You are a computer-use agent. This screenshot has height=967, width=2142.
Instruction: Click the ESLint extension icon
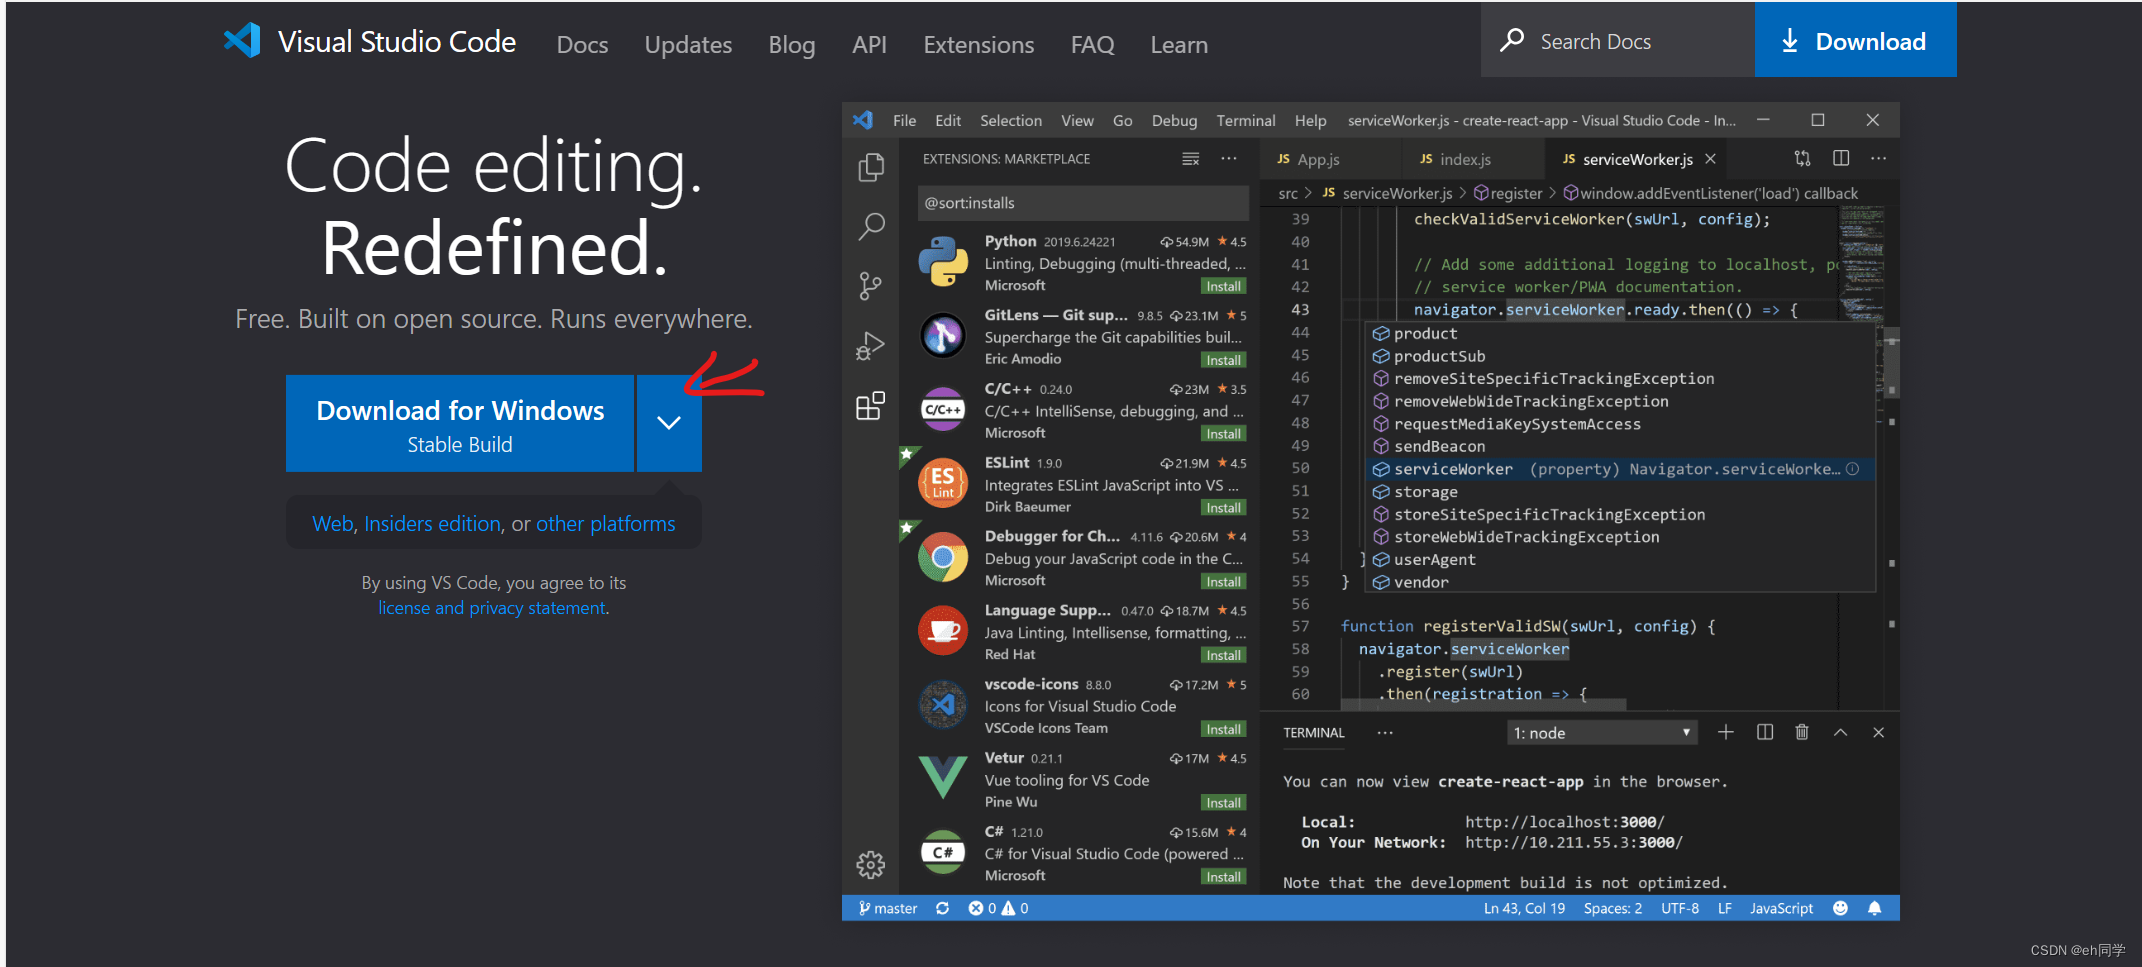click(x=943, y=483)
